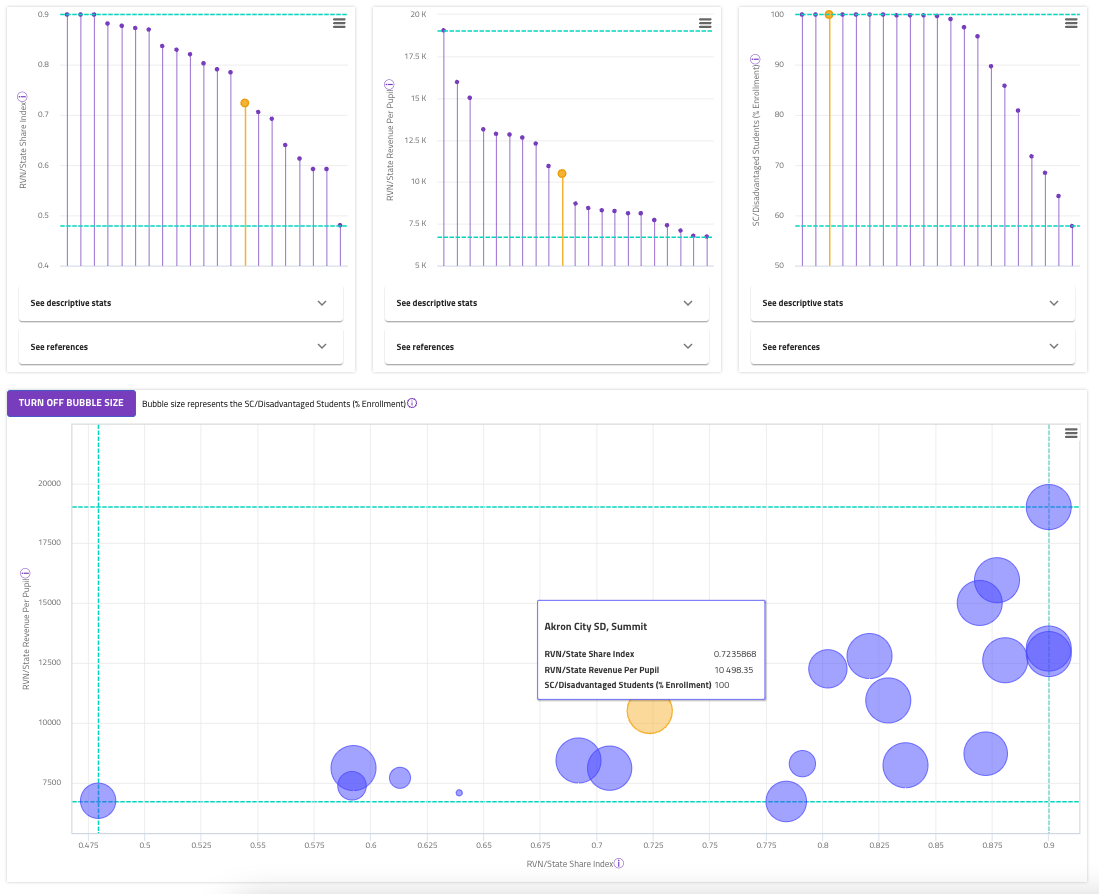Open hamburger menu on Revenue Per Pupil chart
The width and height of the screenshot is (1099, 894).
(705, 23)
